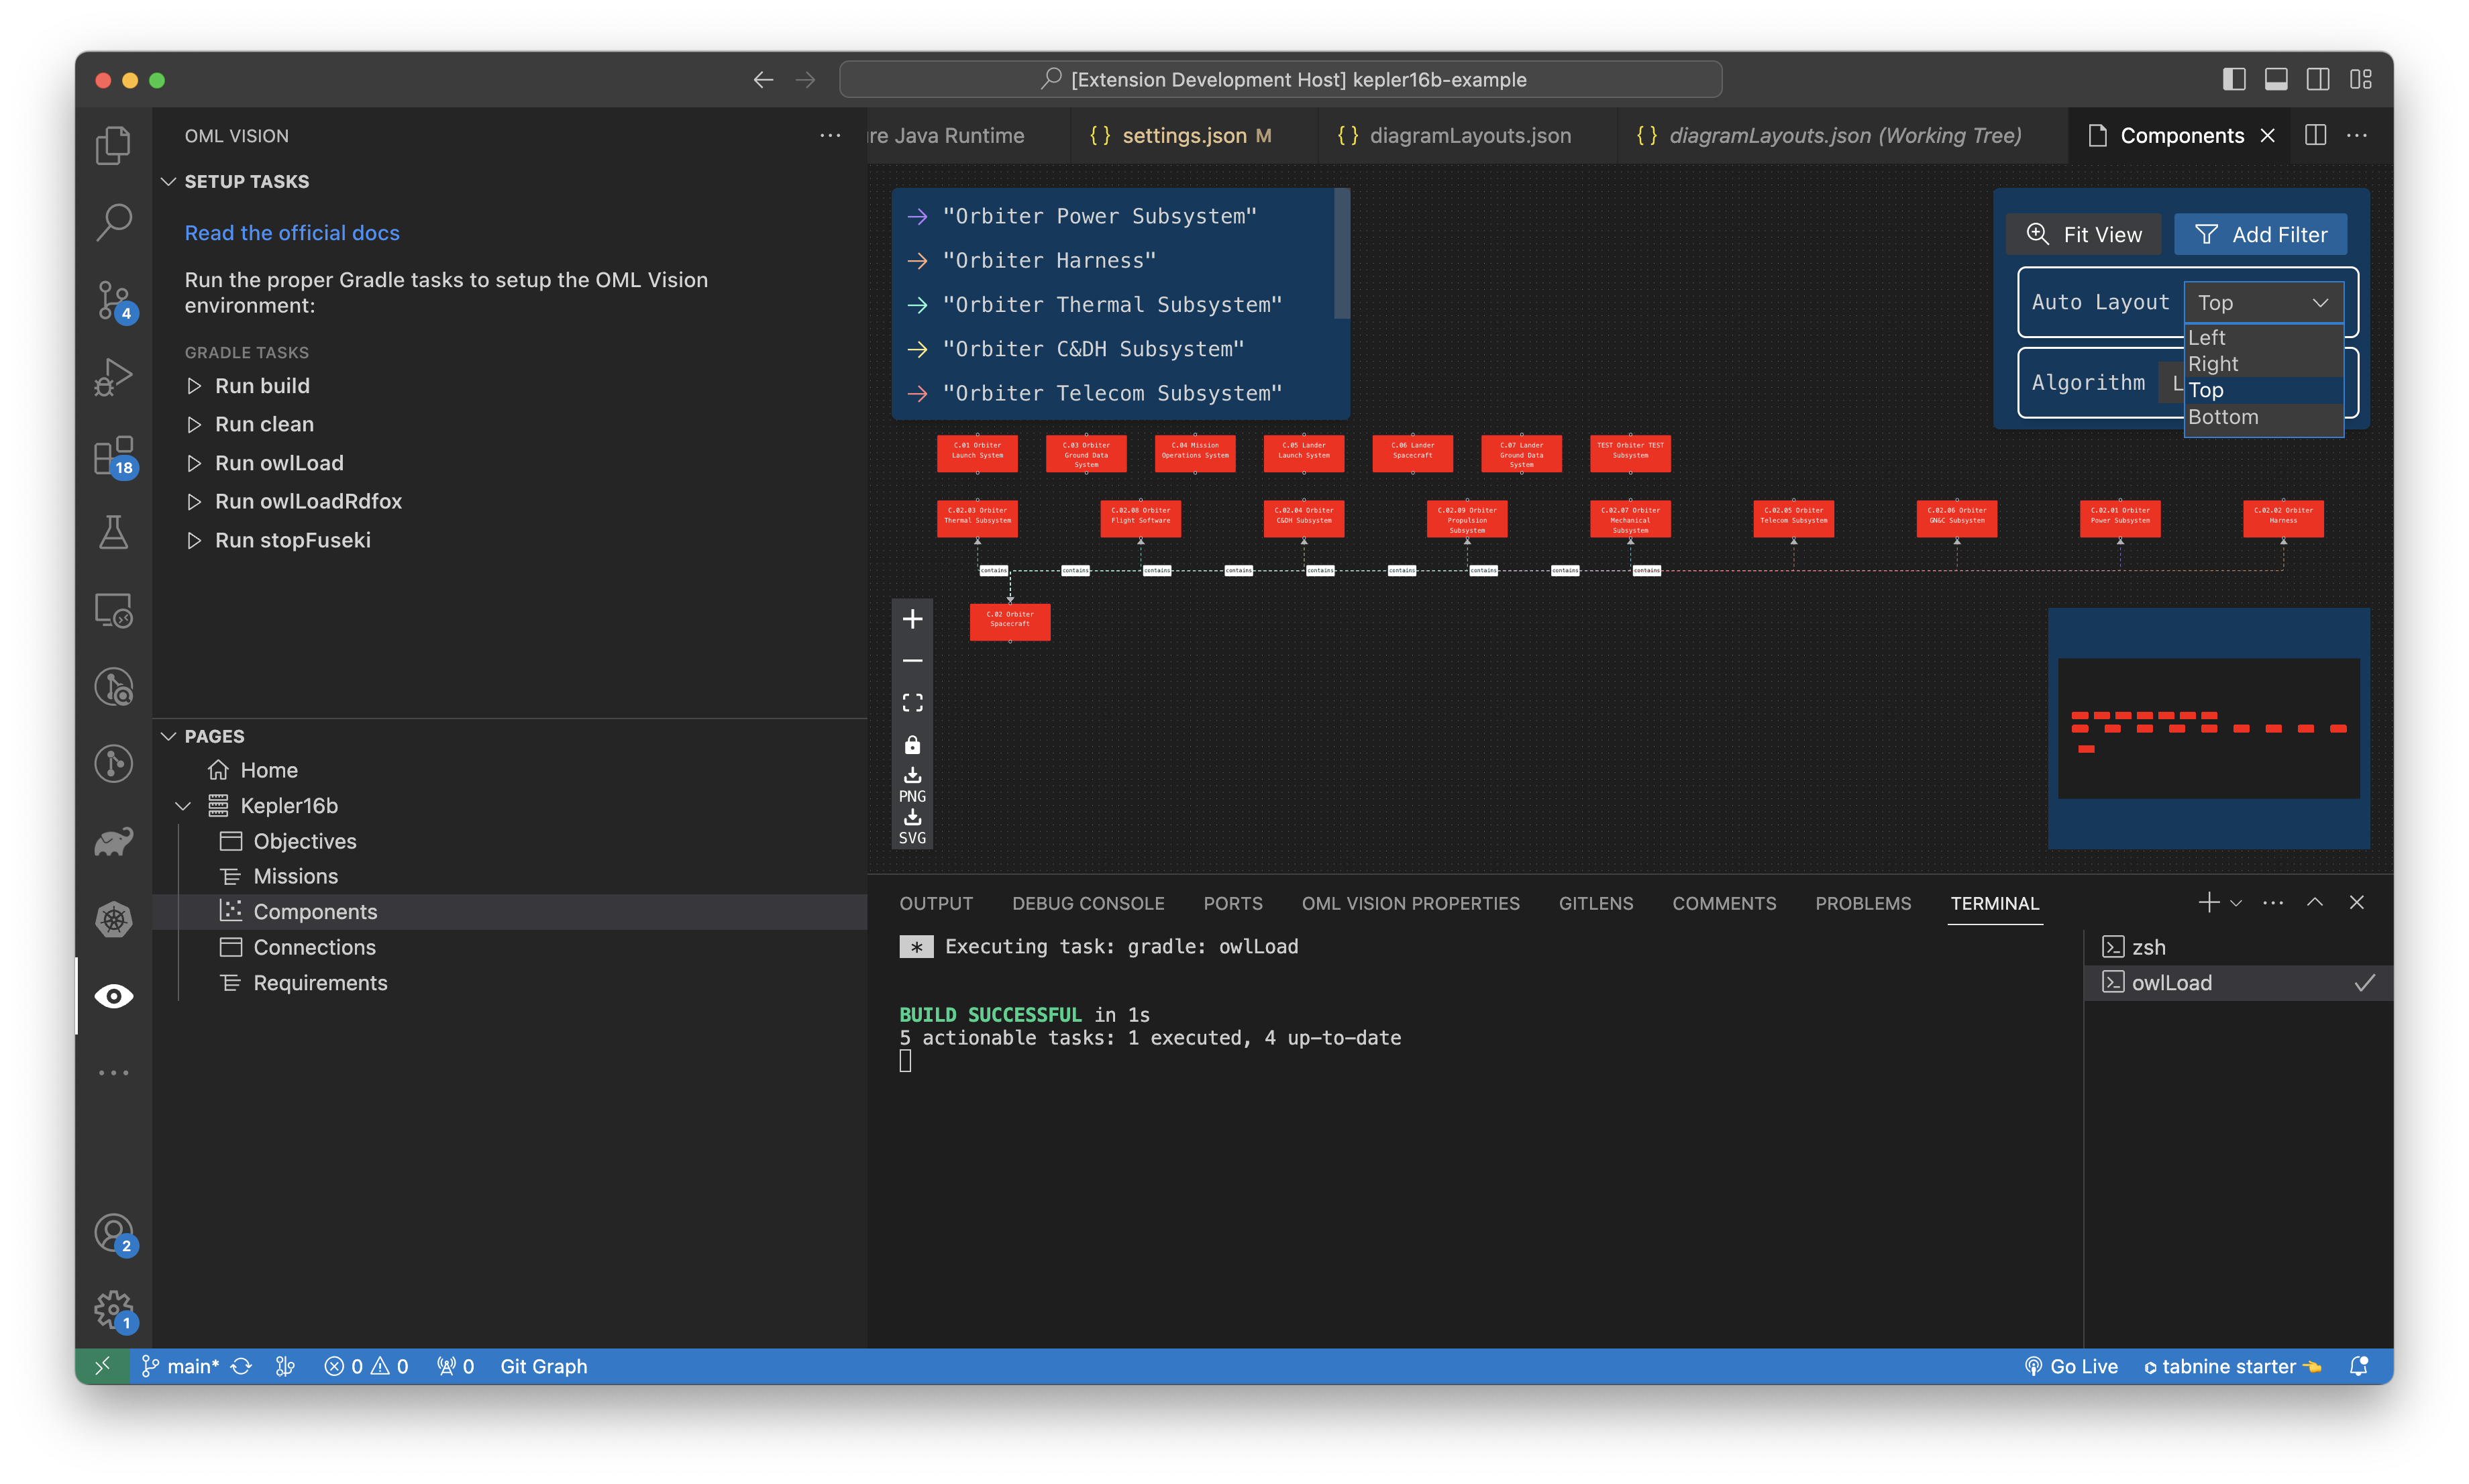Choose Left in Auto Layout list

click(2263, 337)
